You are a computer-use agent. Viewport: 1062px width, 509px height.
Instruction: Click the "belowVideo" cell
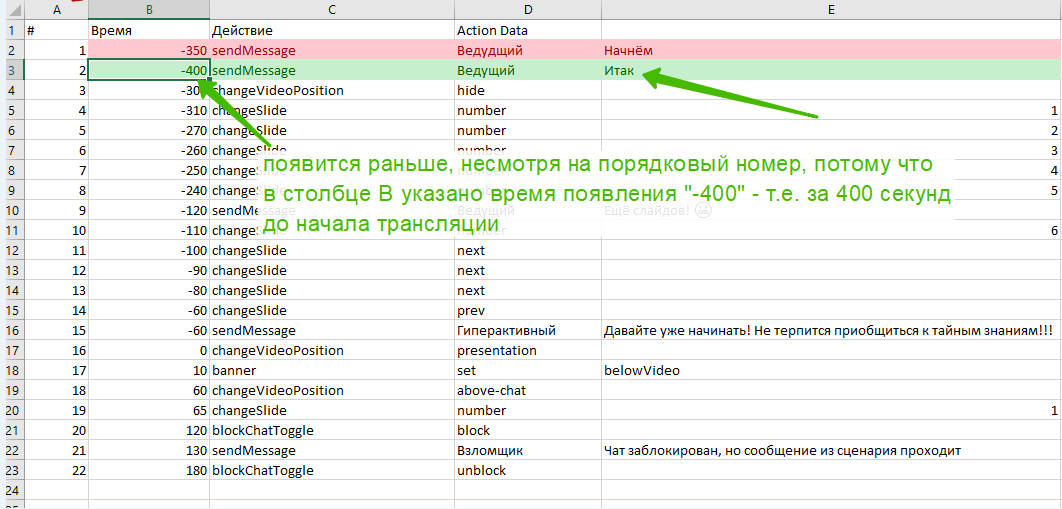point(830,371)
